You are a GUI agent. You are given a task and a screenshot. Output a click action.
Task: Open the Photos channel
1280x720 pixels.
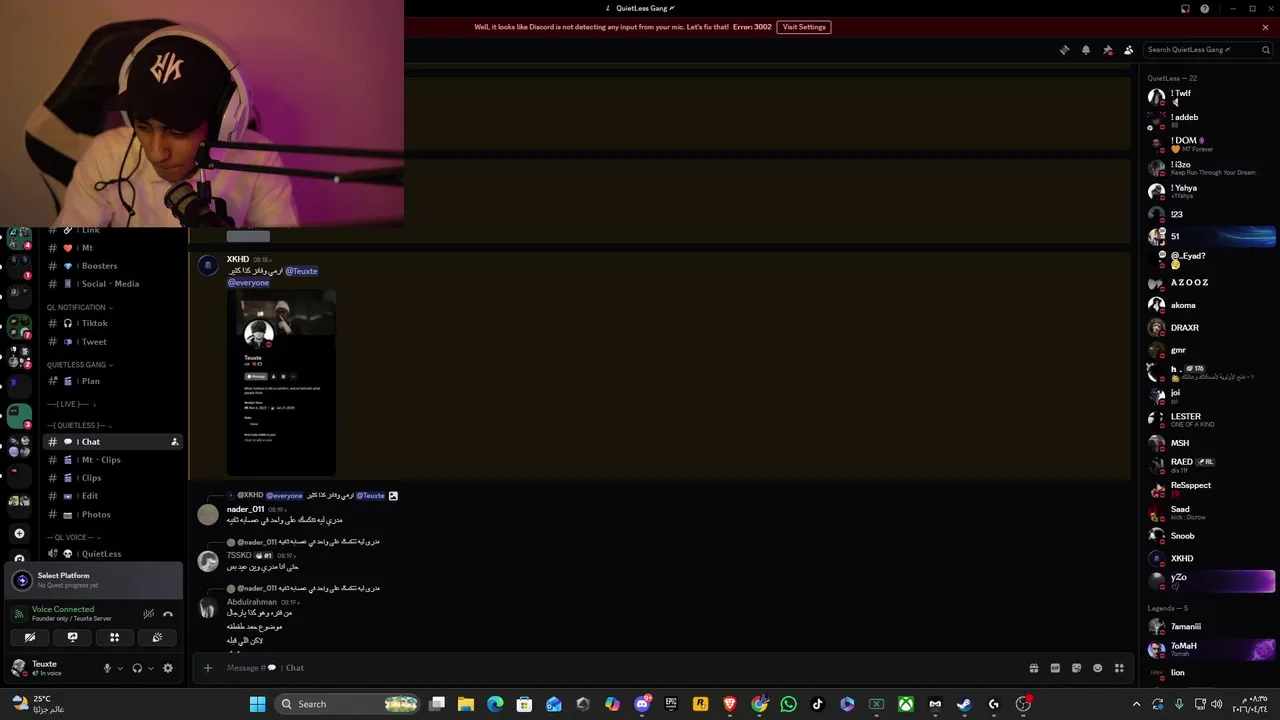pos(112,515)
